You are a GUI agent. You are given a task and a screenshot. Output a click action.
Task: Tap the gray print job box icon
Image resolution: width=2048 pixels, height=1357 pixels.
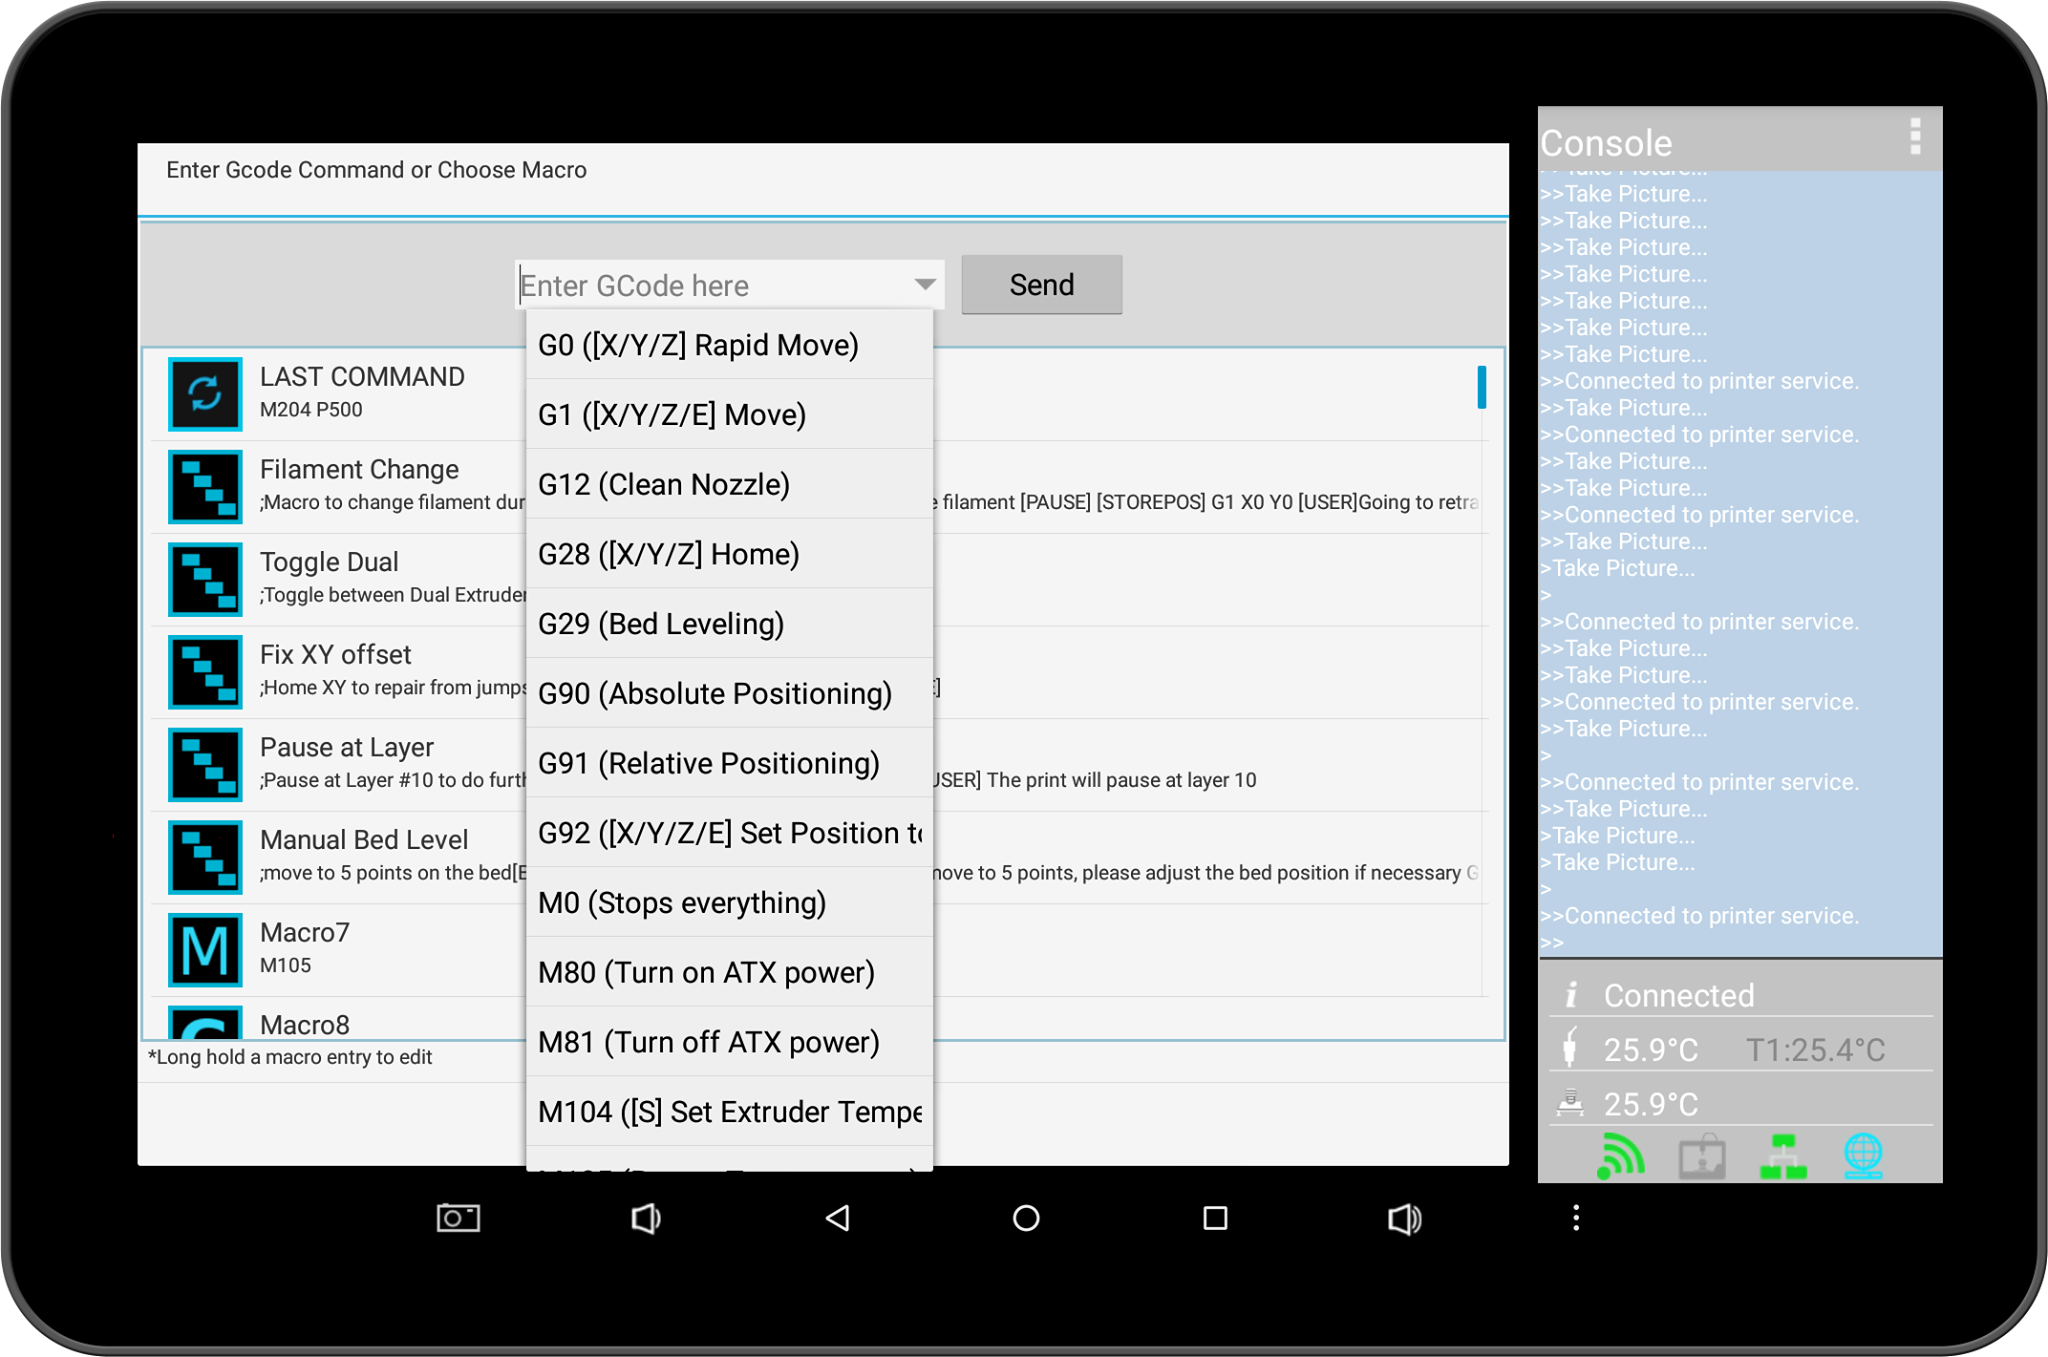click(1701, 1156)
